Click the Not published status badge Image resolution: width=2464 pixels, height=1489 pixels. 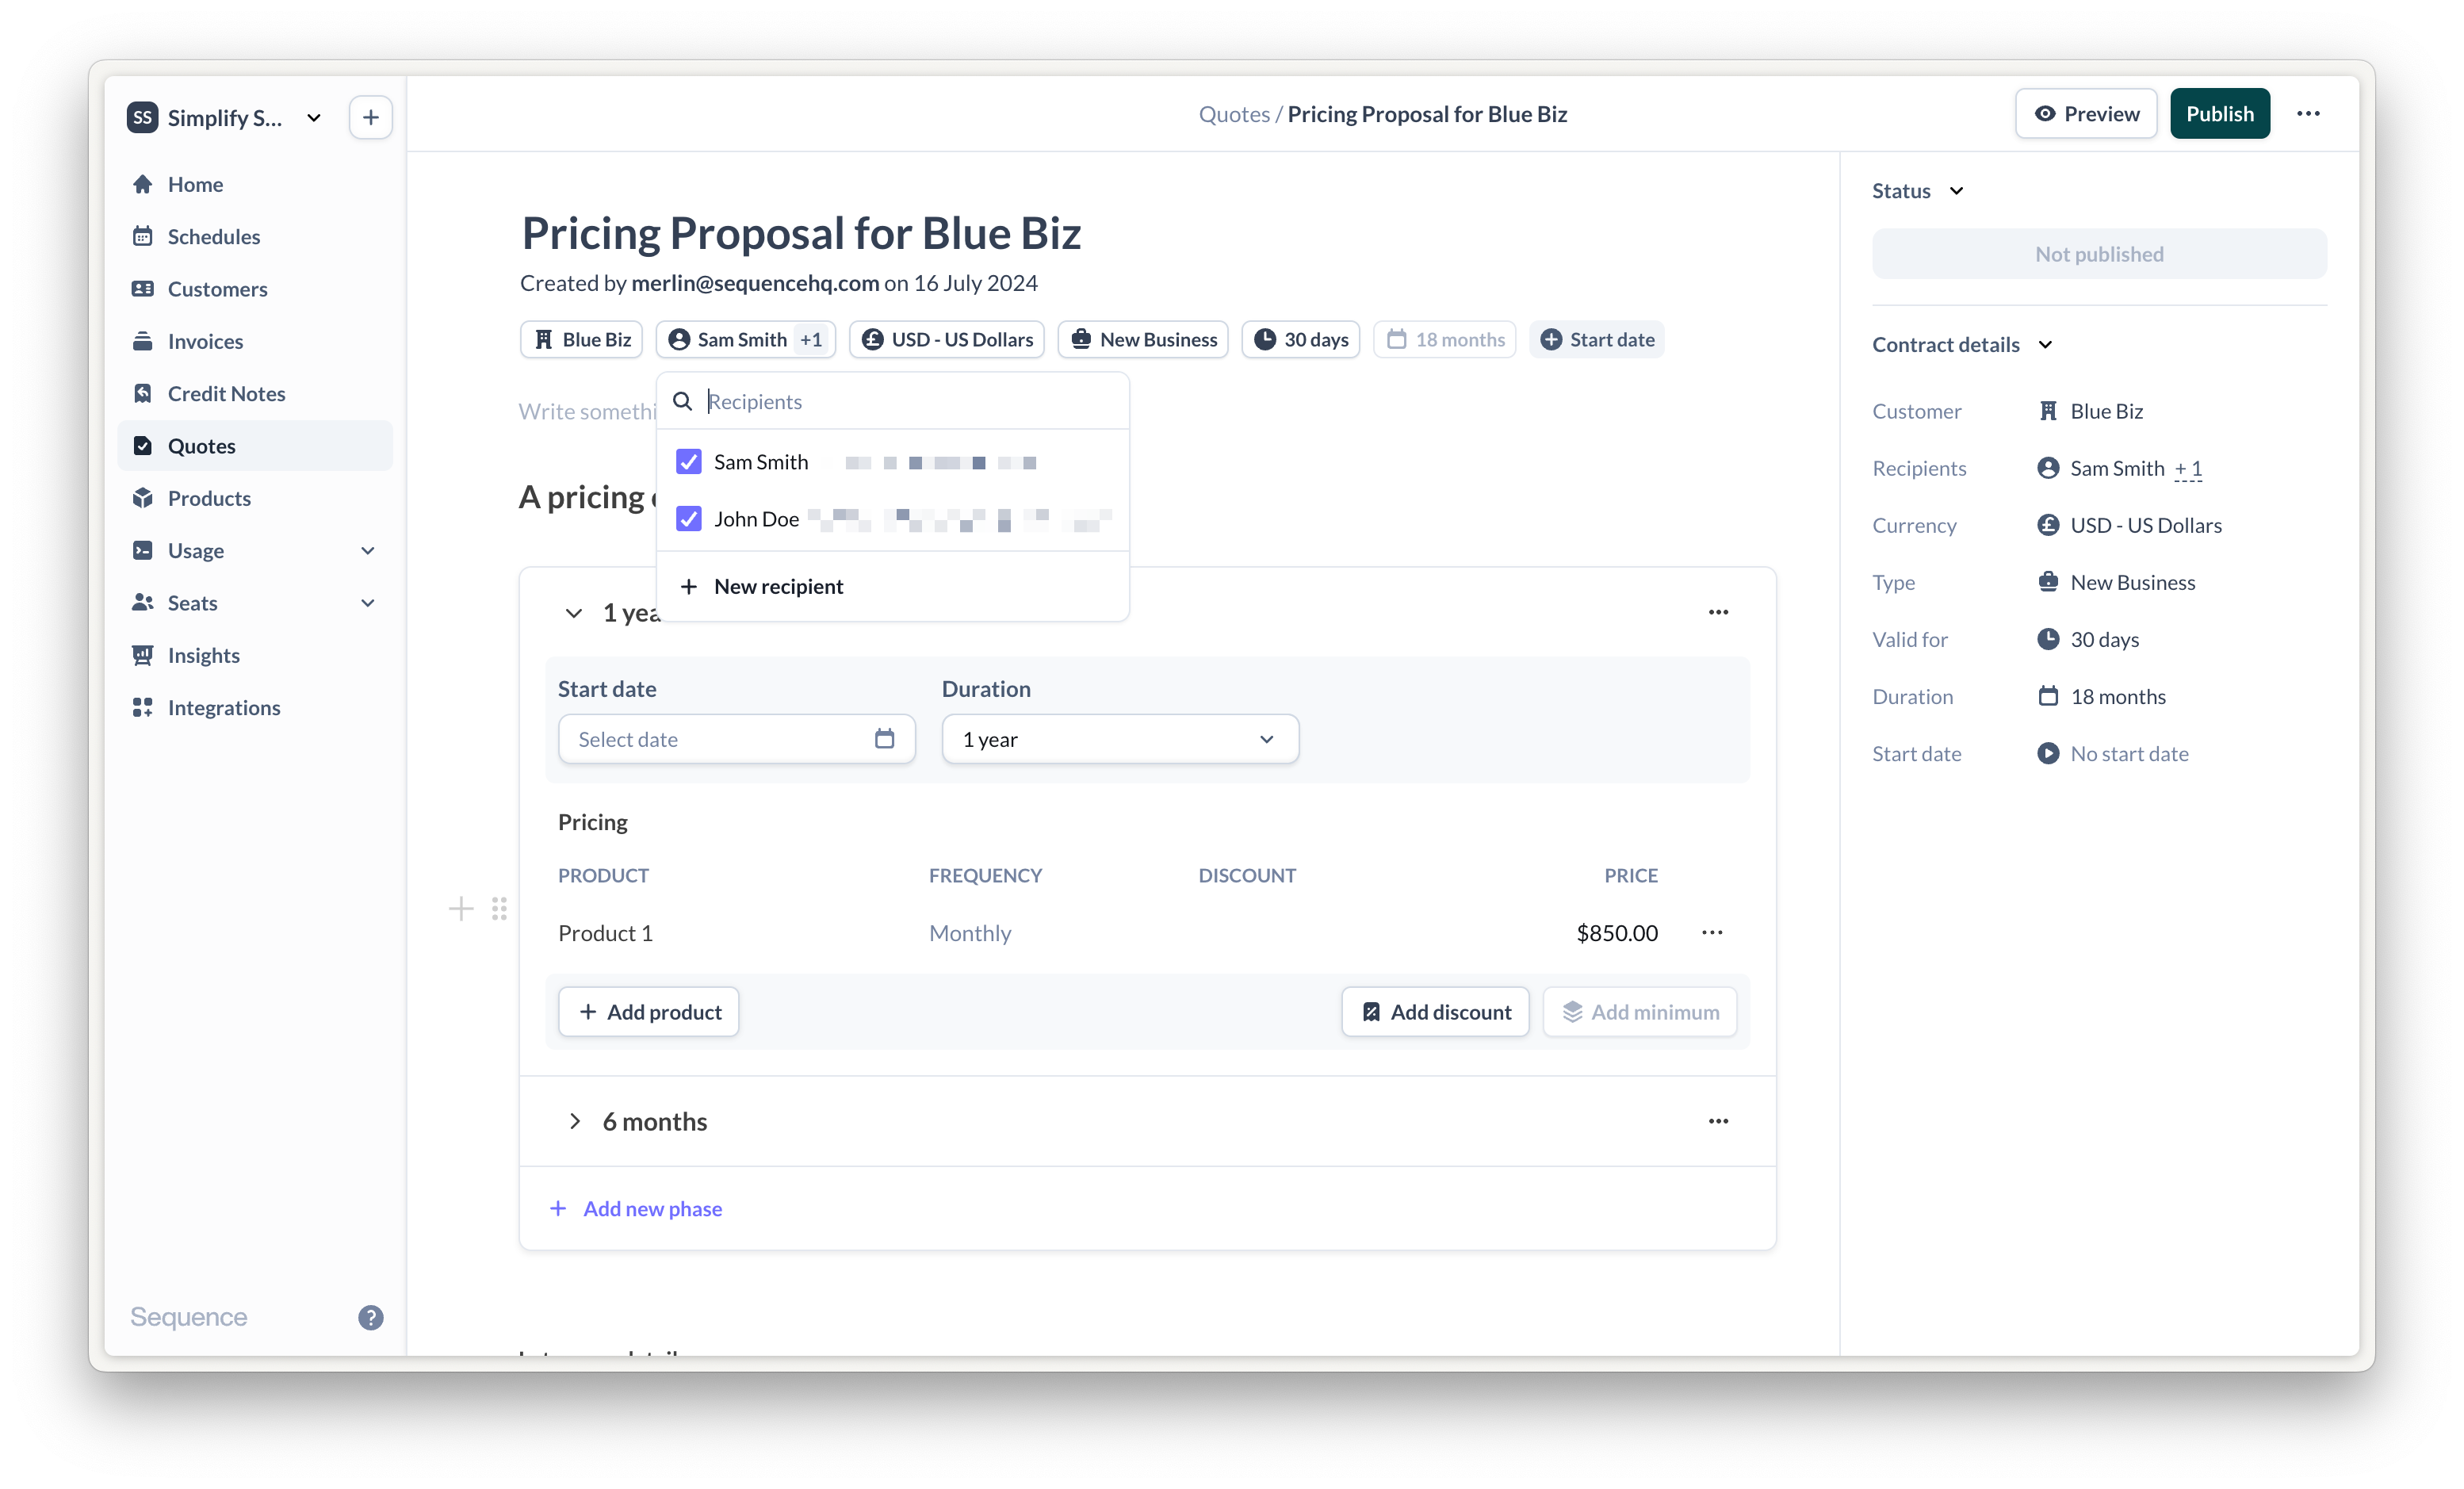click(x=2099, y=254)
